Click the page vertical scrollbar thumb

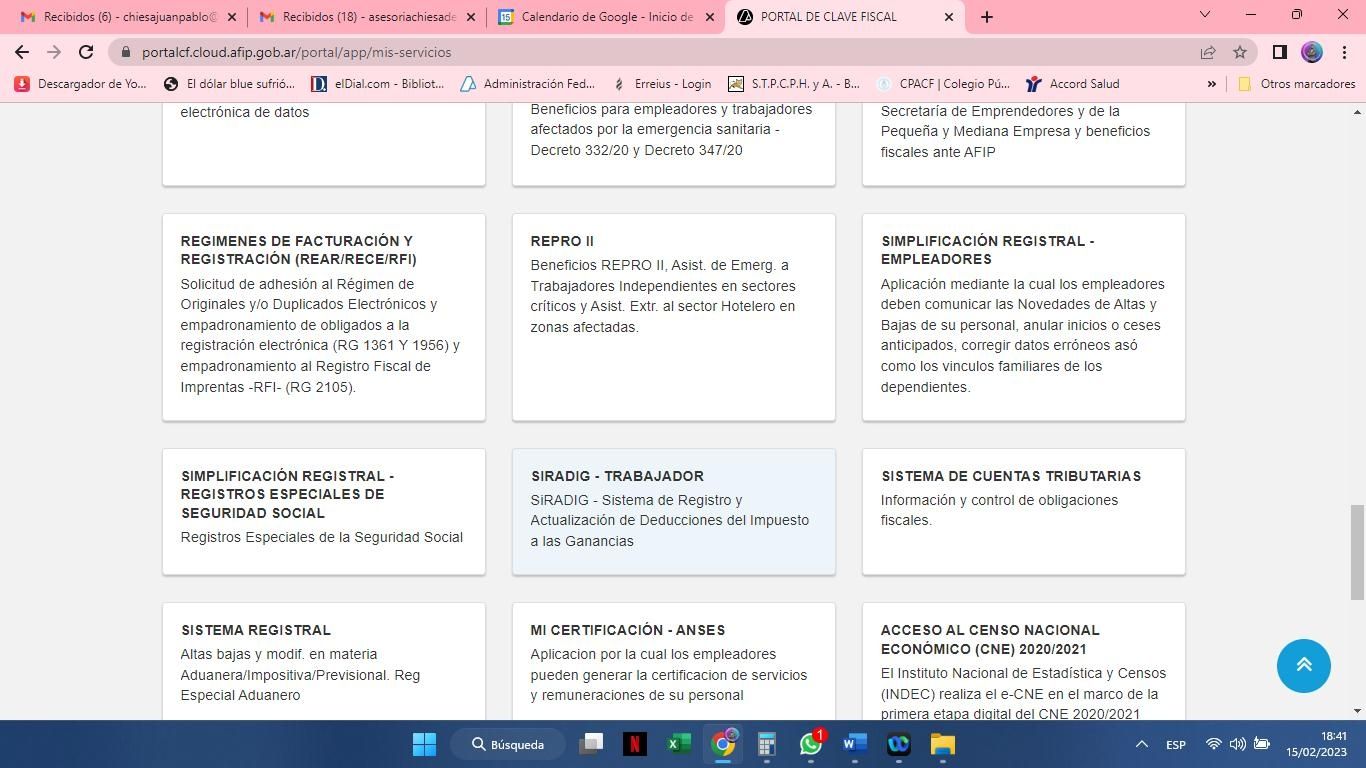pos(1357,550)
